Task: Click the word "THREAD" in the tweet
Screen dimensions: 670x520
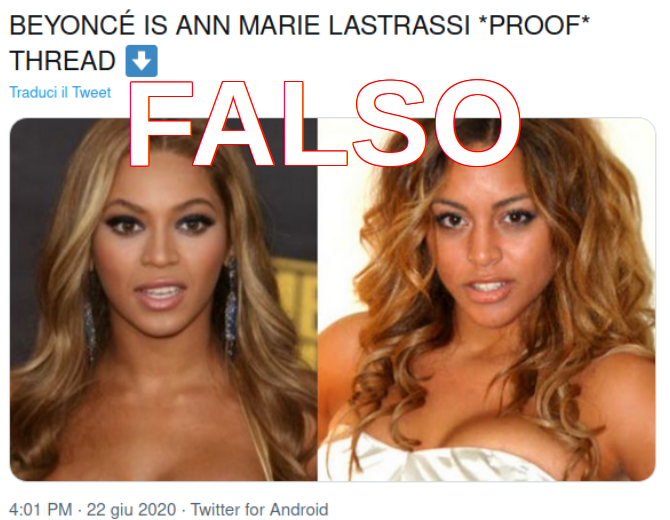Action: coord(62,61)
